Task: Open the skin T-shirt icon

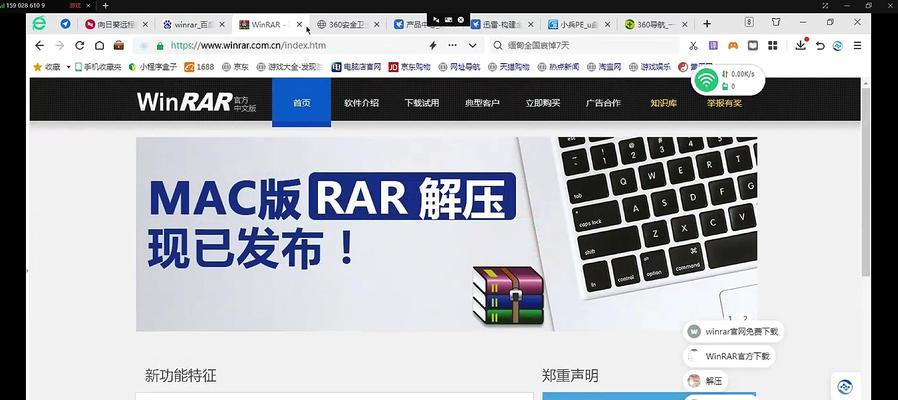Action: click(776, 22)
